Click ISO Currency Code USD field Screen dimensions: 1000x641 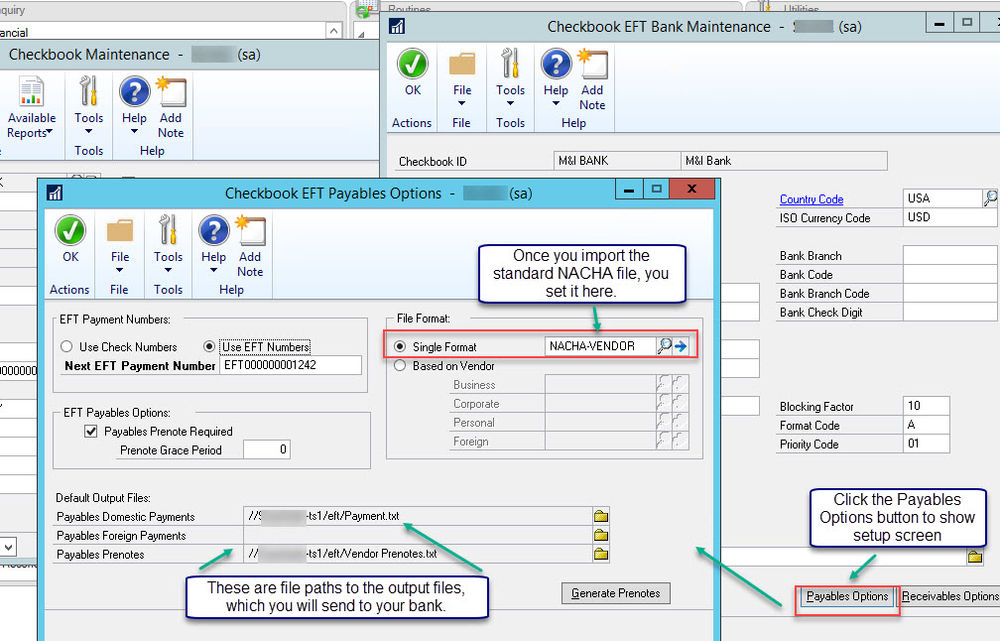click(950, 217)
